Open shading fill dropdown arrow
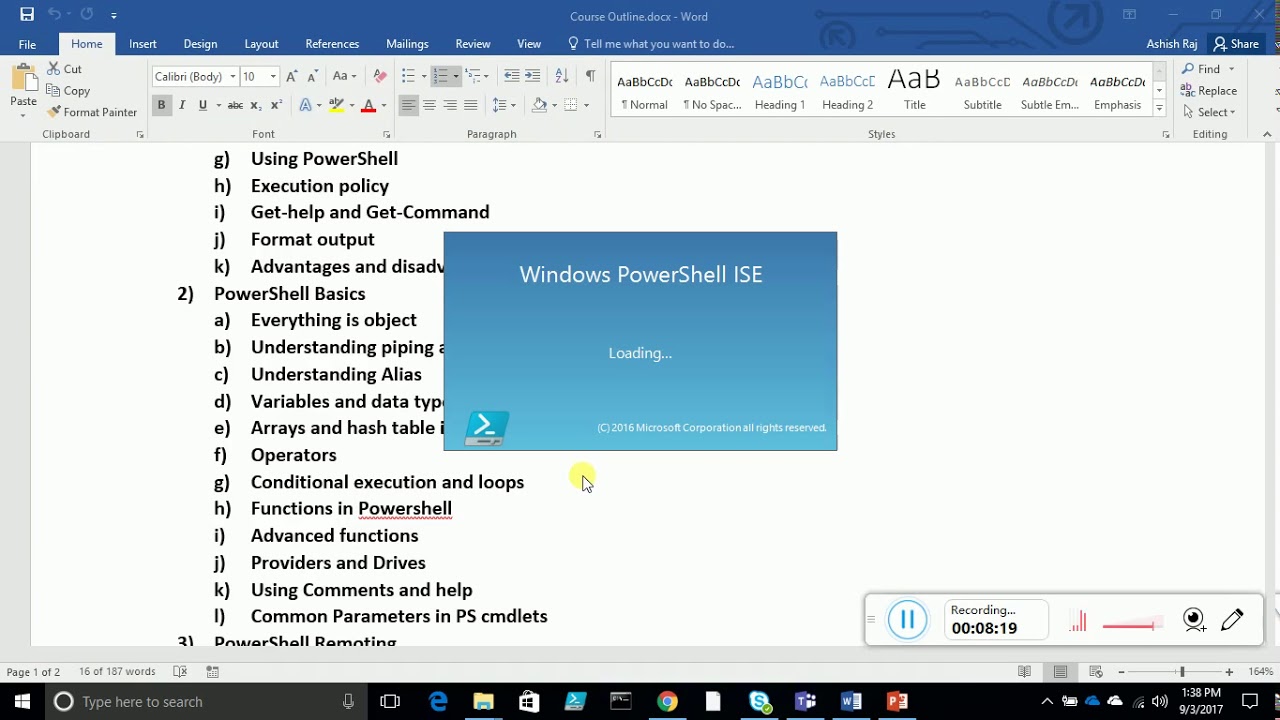 (x=553, y=105)
